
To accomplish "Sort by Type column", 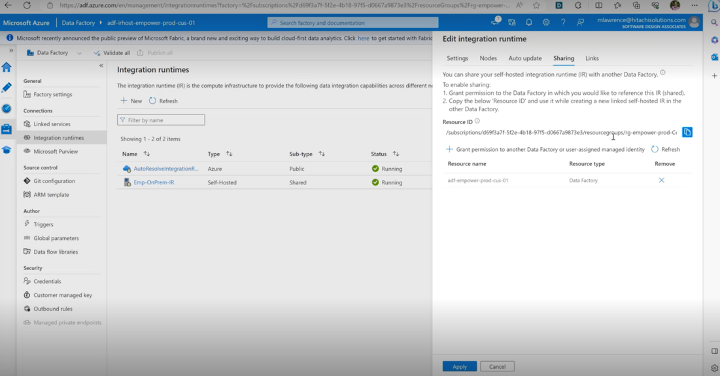I will coord(219,154).
